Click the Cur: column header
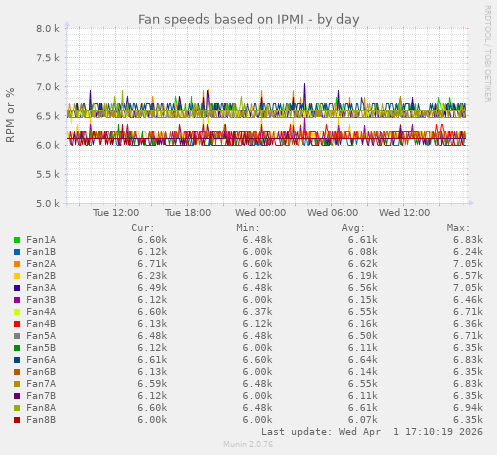Screen dimensions: 497x455 143,228
